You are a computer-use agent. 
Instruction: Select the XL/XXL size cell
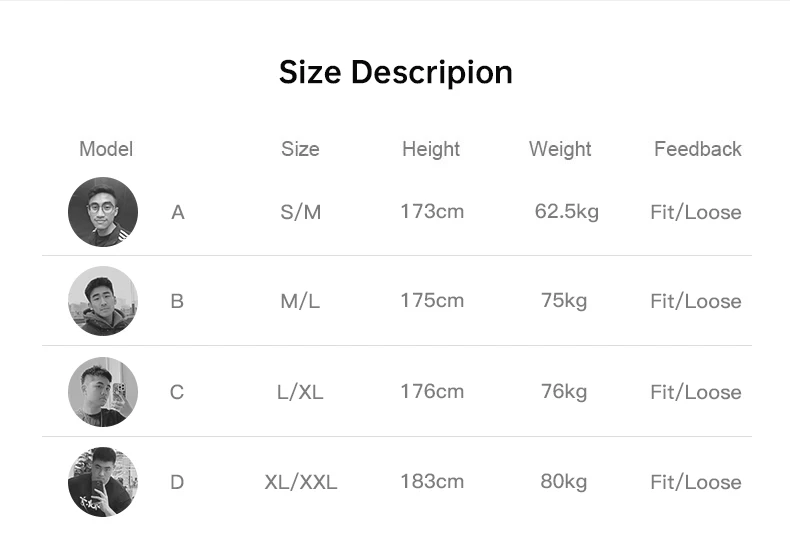(x=301, y=482)
